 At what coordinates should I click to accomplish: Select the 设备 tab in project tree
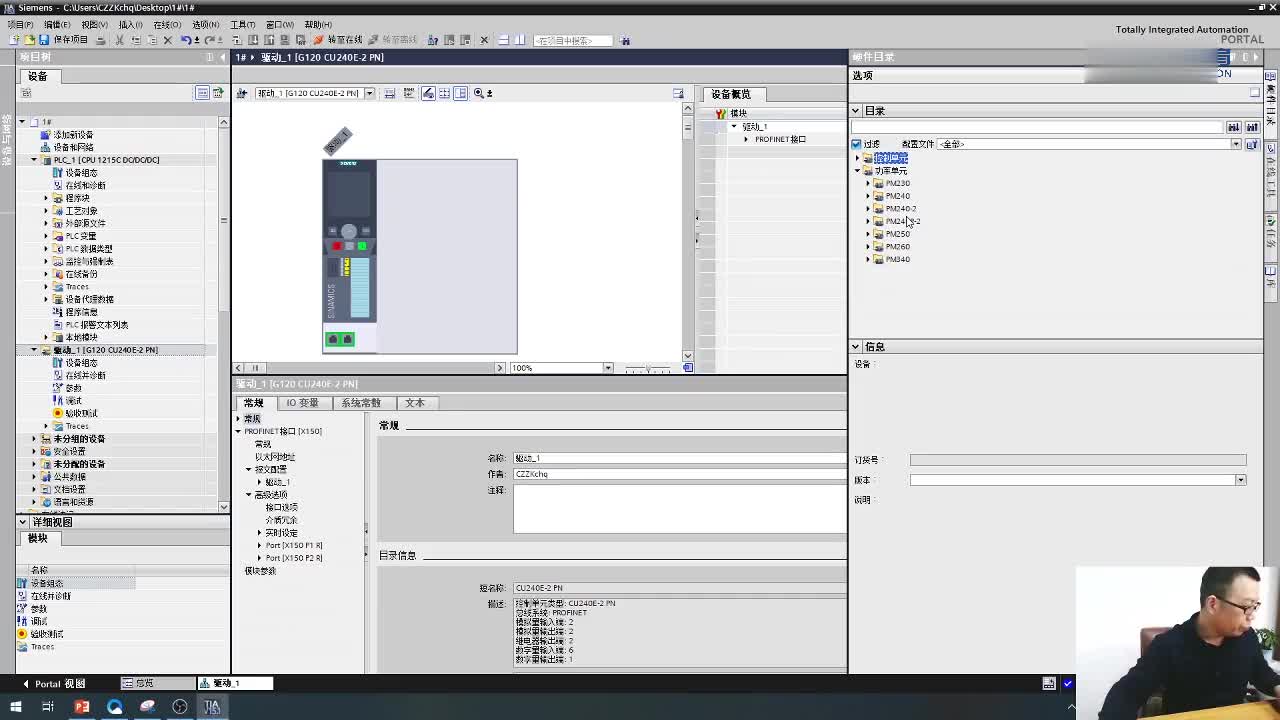click(x=37, y=76)
